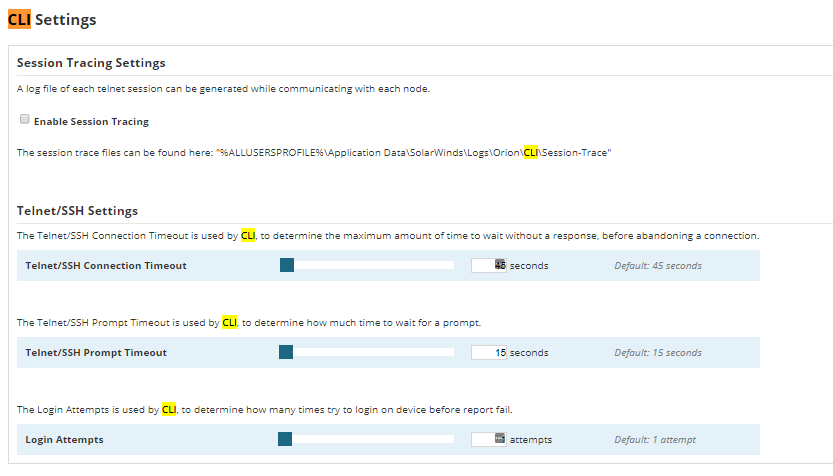Click the session trace file path text
The height and width of the screenshot is (476, 833).
[413, 153]
